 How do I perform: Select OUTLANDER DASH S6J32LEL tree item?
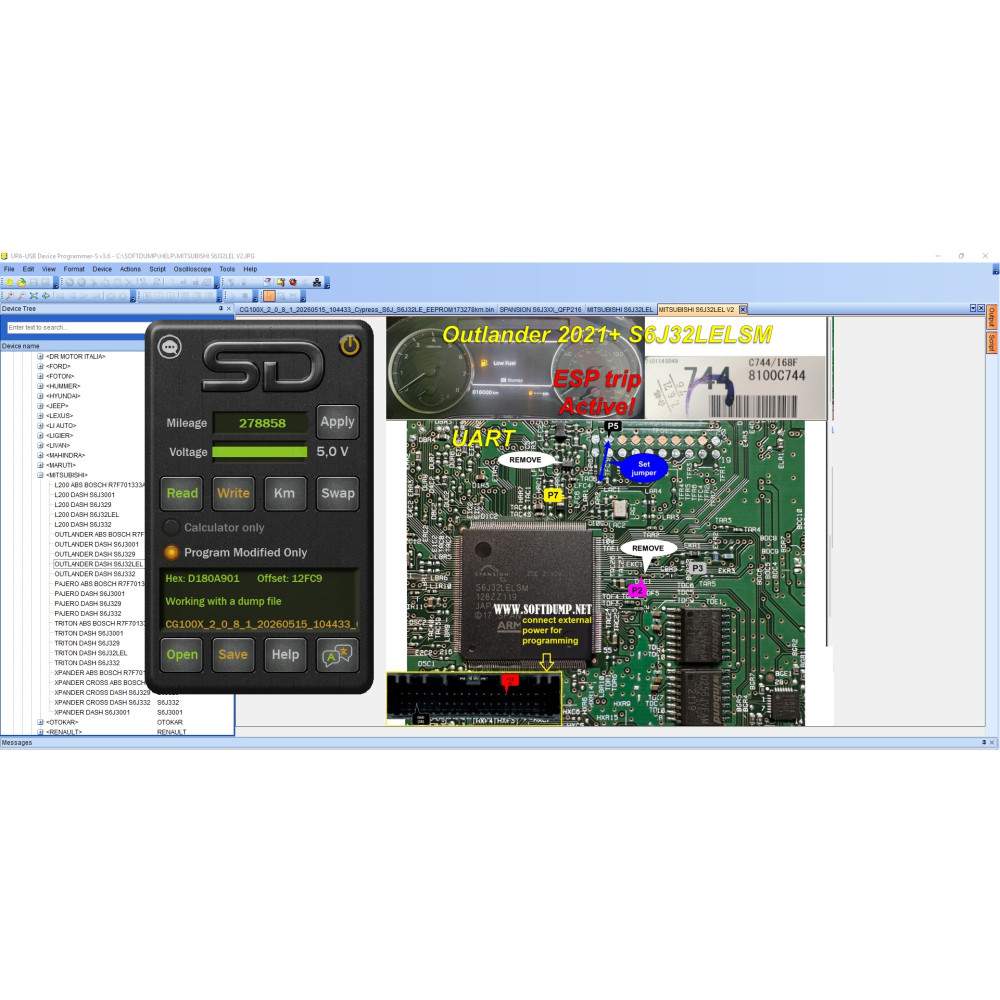98,564
